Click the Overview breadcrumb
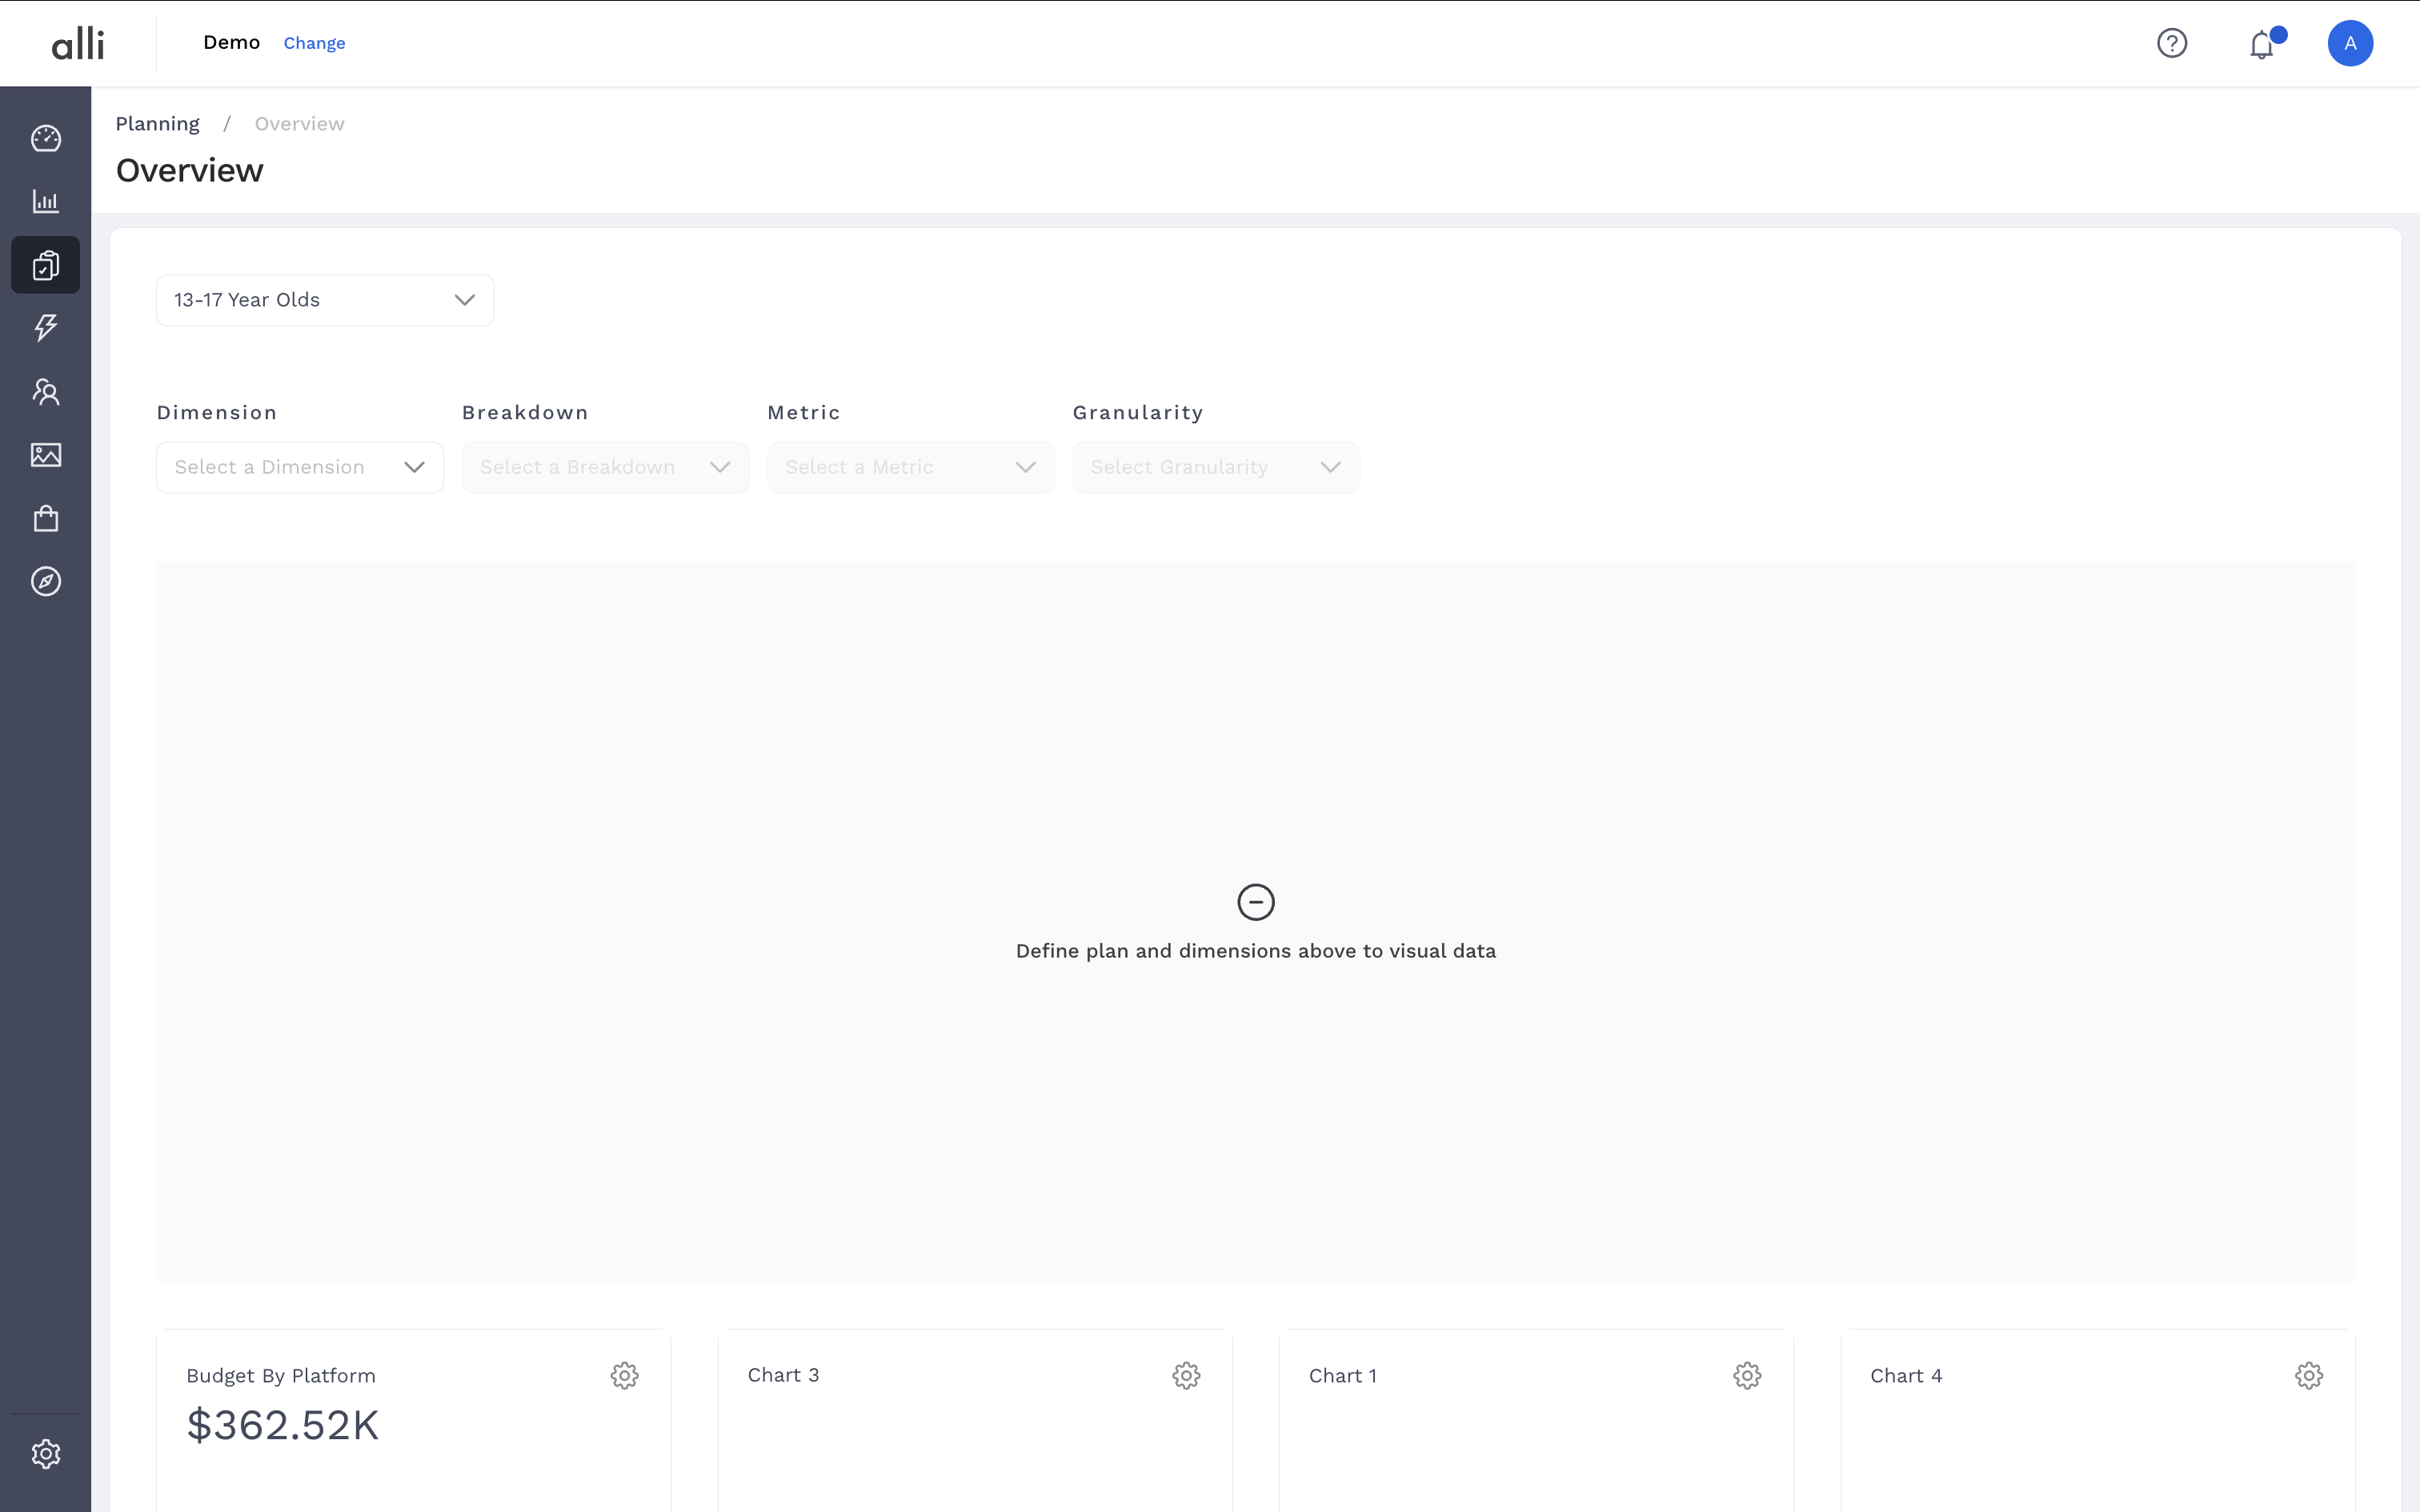 pyautogui.click(x=299, y=124)
